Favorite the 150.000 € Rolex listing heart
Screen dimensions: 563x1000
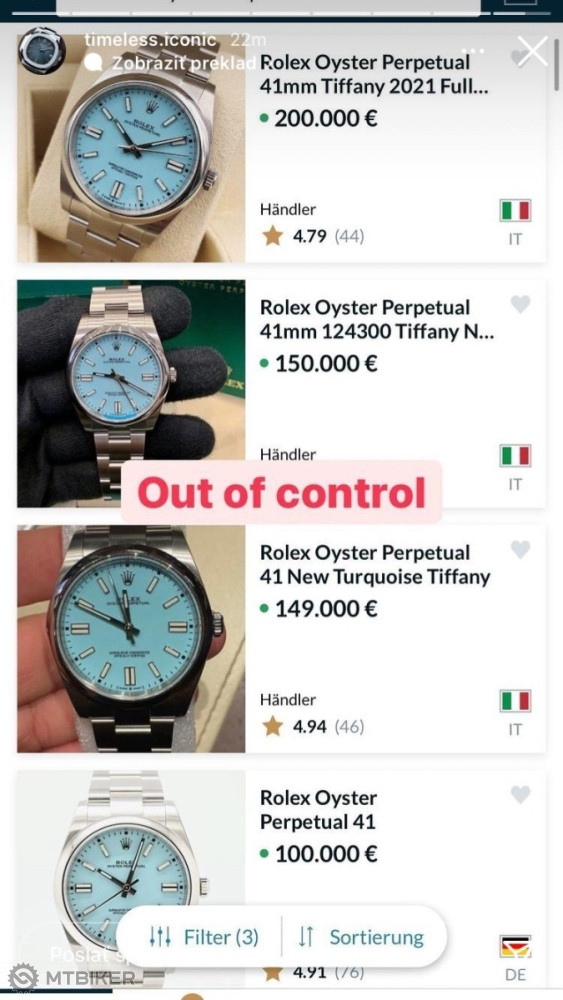pyautogui.click(x=520, y=304)
